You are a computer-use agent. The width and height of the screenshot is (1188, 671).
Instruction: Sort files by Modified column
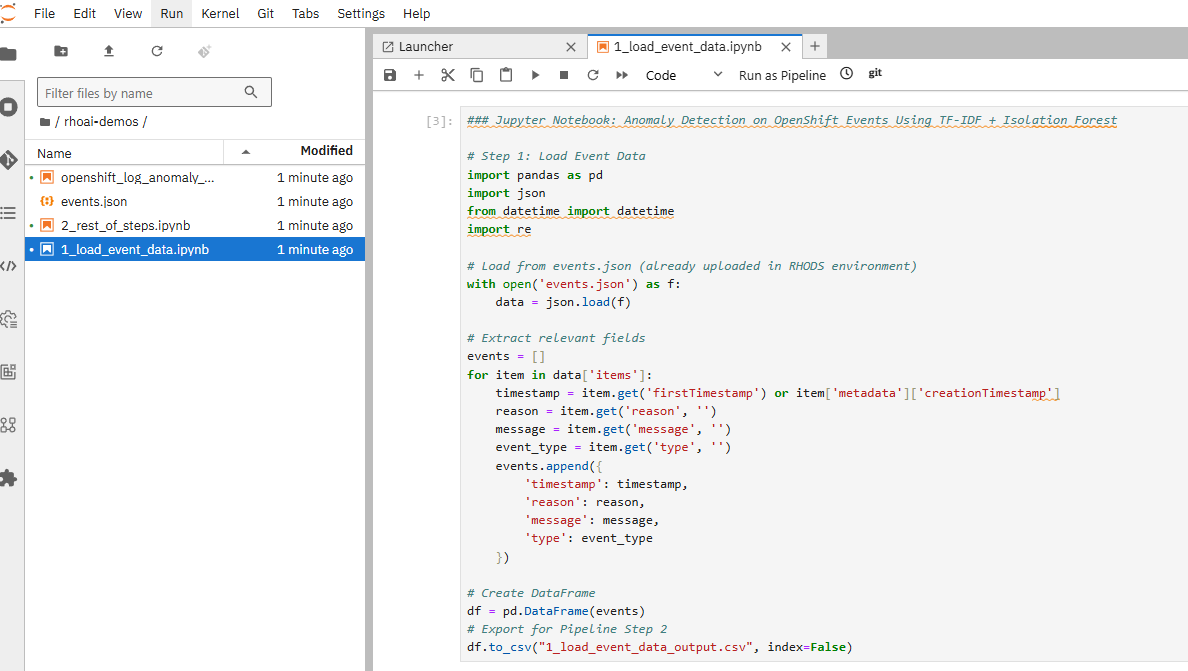[326, 151]
